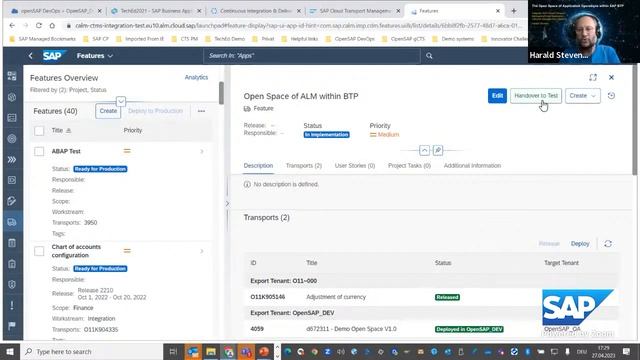Switch to the Project Tasks (0) tab
The height and width of the screenshot is (360, 640).
(x=409, y=166)
